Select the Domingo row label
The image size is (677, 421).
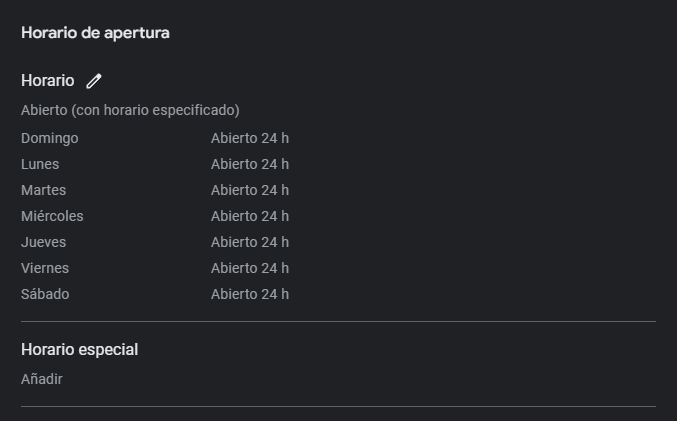50,138
